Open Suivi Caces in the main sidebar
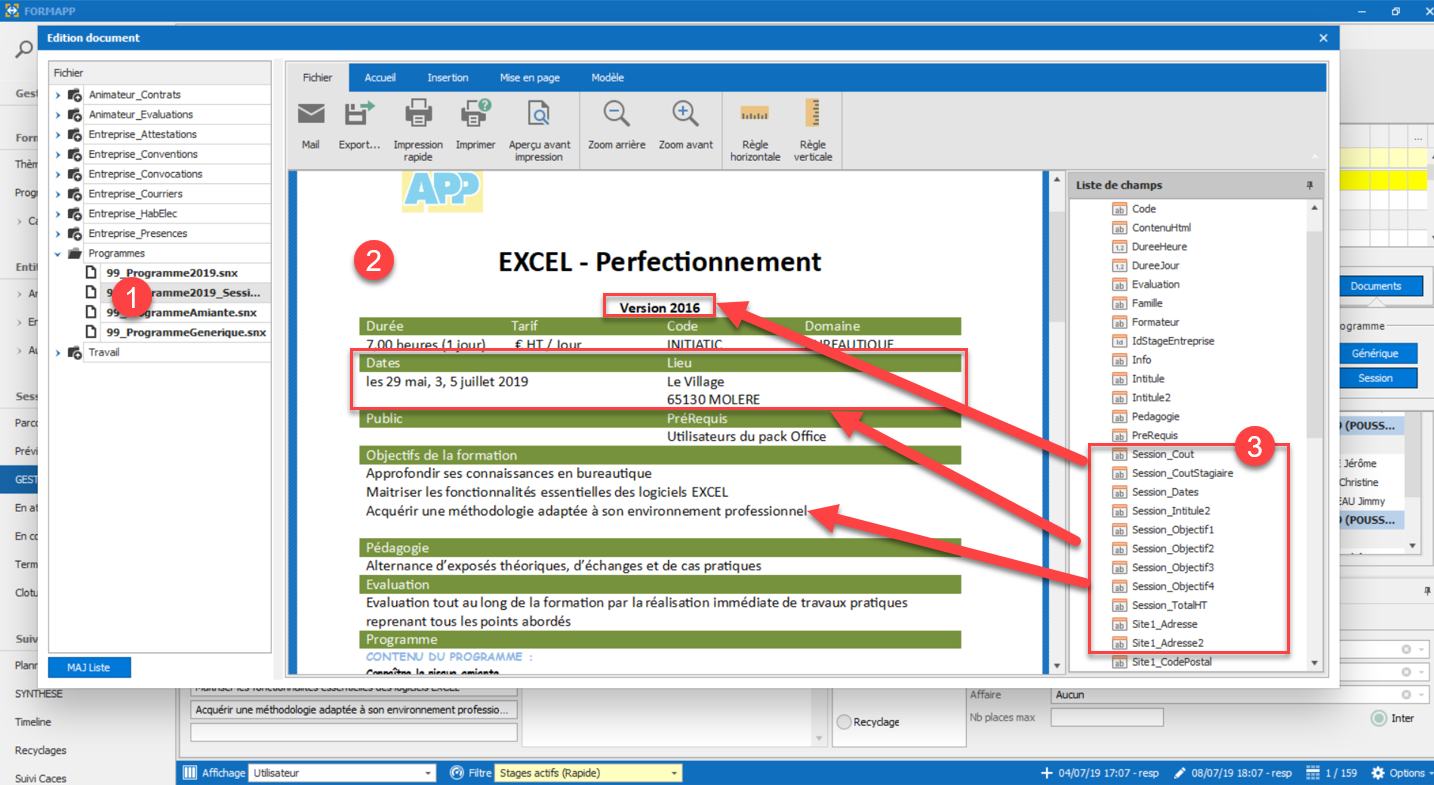This screenshot has width=1434, height=785. 39,778
